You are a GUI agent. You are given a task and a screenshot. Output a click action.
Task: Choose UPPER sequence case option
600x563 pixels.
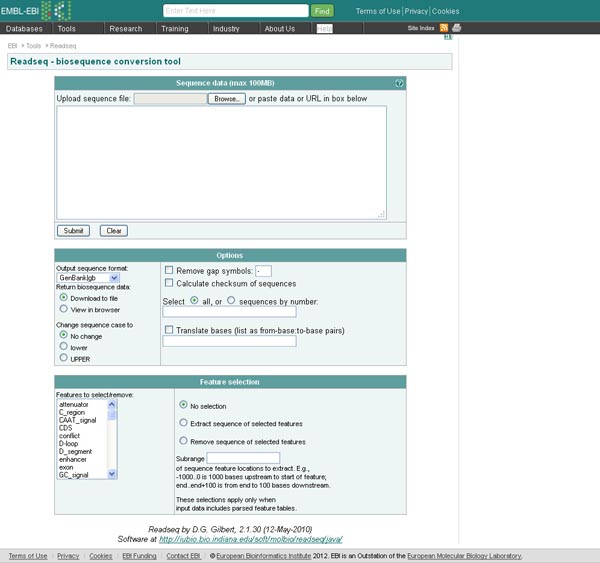tap(64, 357)
